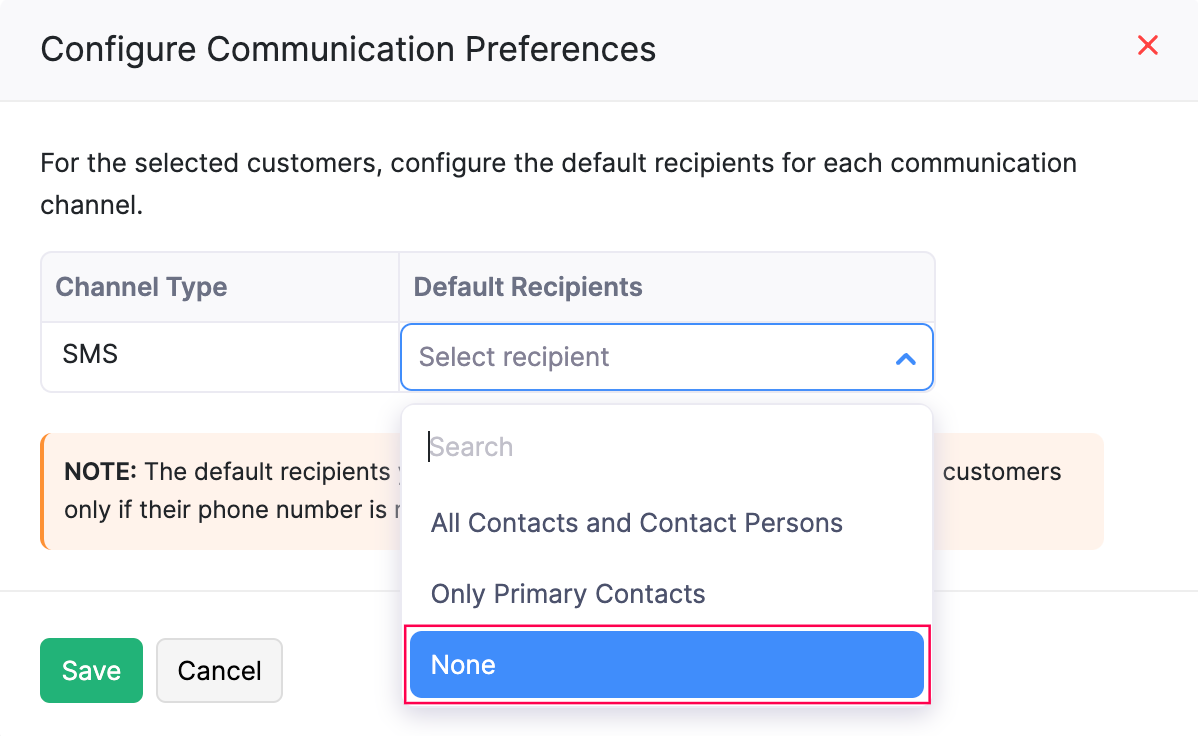The height and width of the screenshot is (736, 1198).
Task: Close the Configure Communication Preferences dialog
Action: (x=1148, y=46)
